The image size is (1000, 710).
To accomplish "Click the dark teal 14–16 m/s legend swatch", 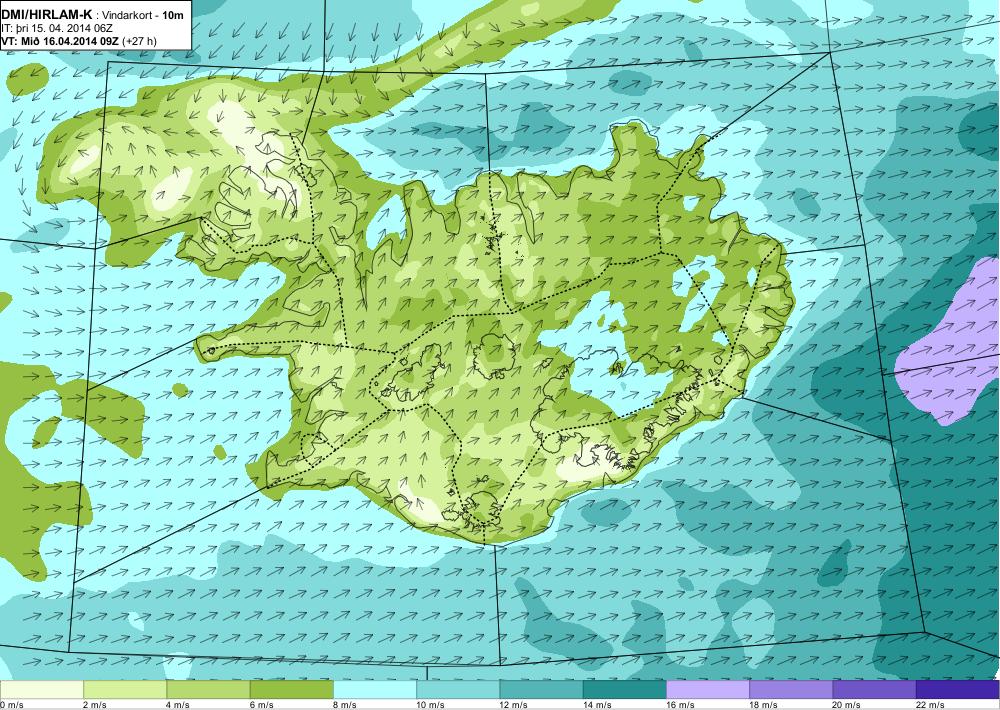I will coord(624,690).
